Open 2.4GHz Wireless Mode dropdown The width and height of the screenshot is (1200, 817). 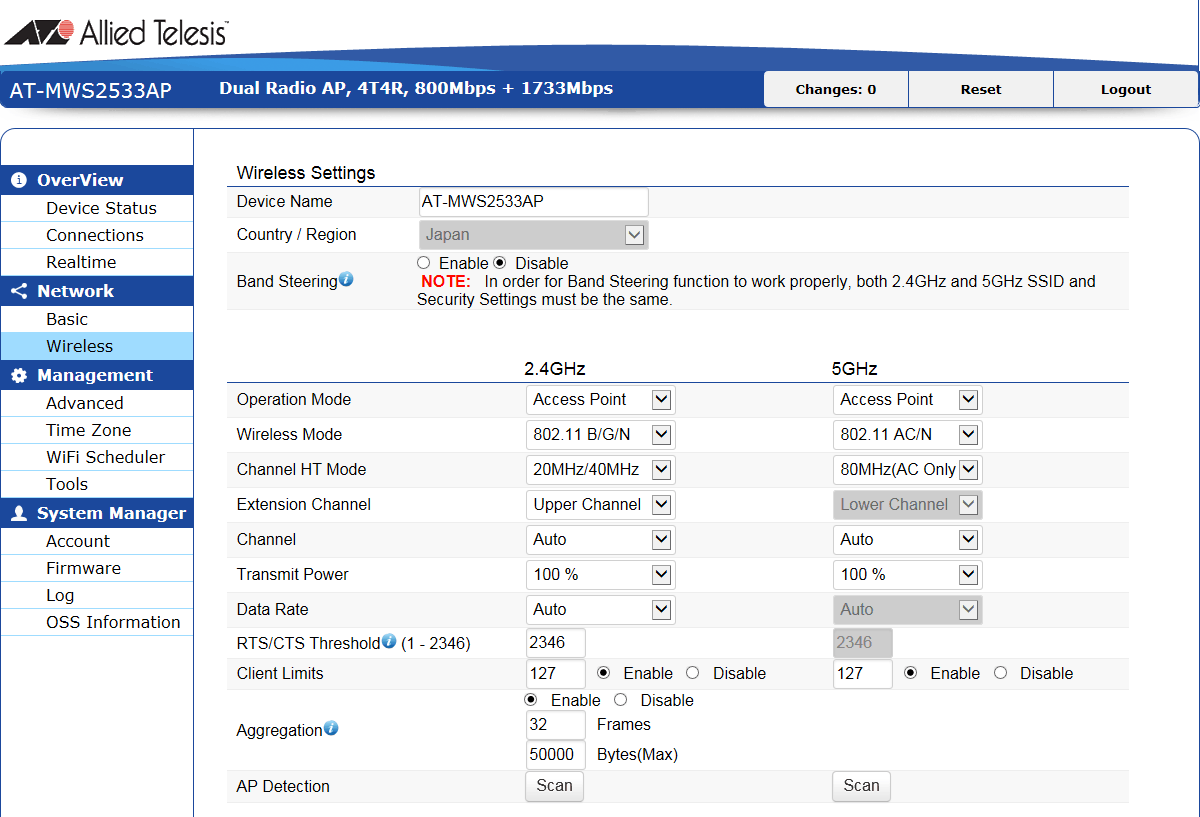tap(601, 435)
